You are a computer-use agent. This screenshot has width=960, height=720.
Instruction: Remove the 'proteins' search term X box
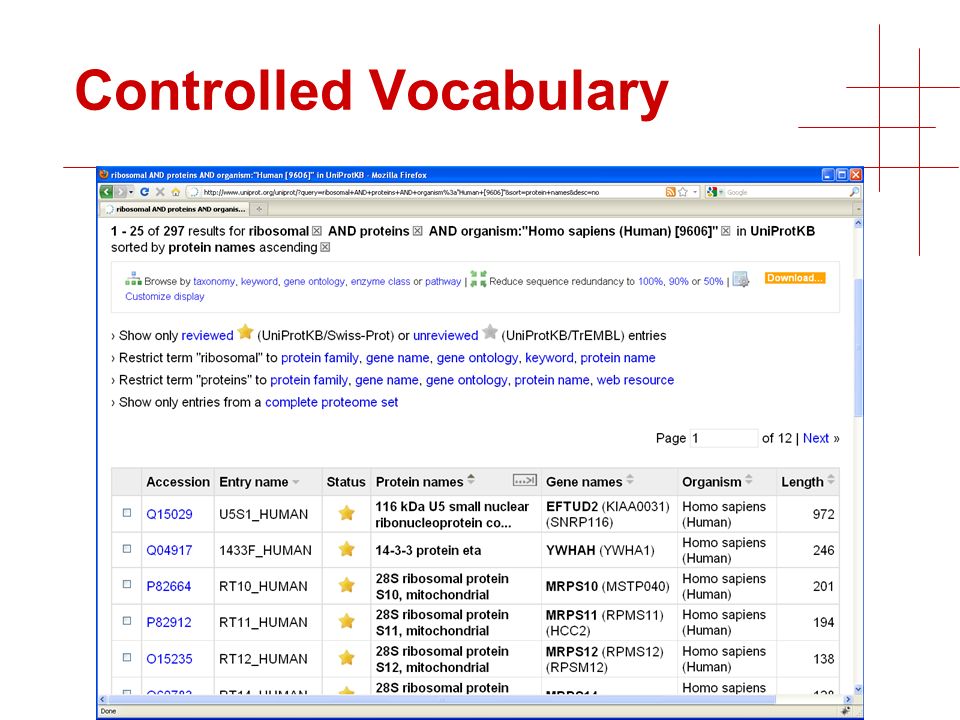point(418,231)
